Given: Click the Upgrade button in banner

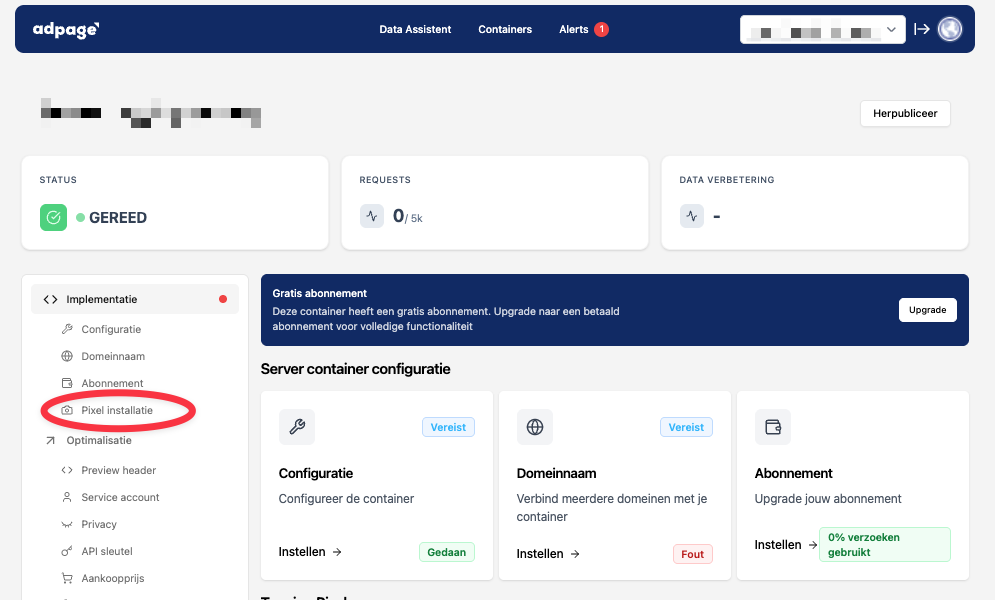Looking at the screenshot, I should [x=927, y=310].
